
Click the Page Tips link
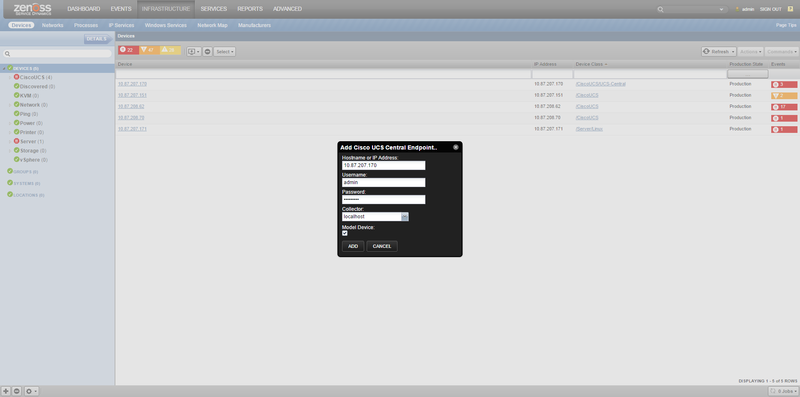[x=786, y=25]
